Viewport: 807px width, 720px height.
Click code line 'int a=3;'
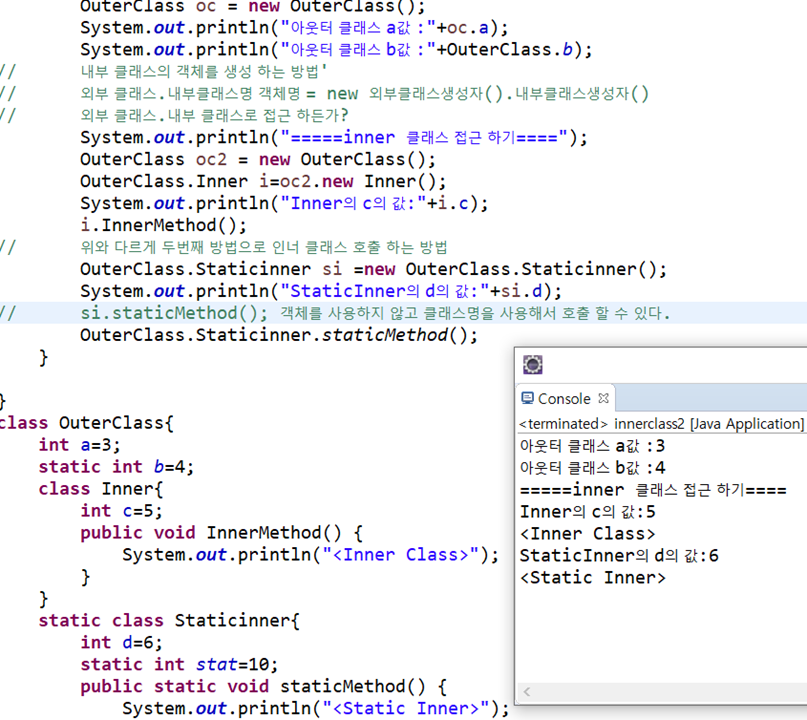click(x=79, y=445)
